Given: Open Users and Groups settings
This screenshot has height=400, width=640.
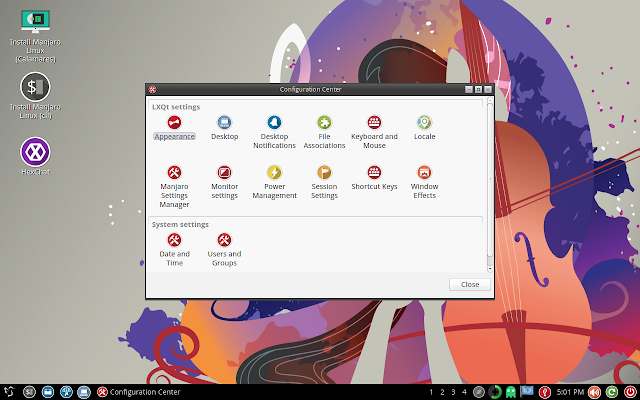Looking at the screenshot, I should coord(224,250).
